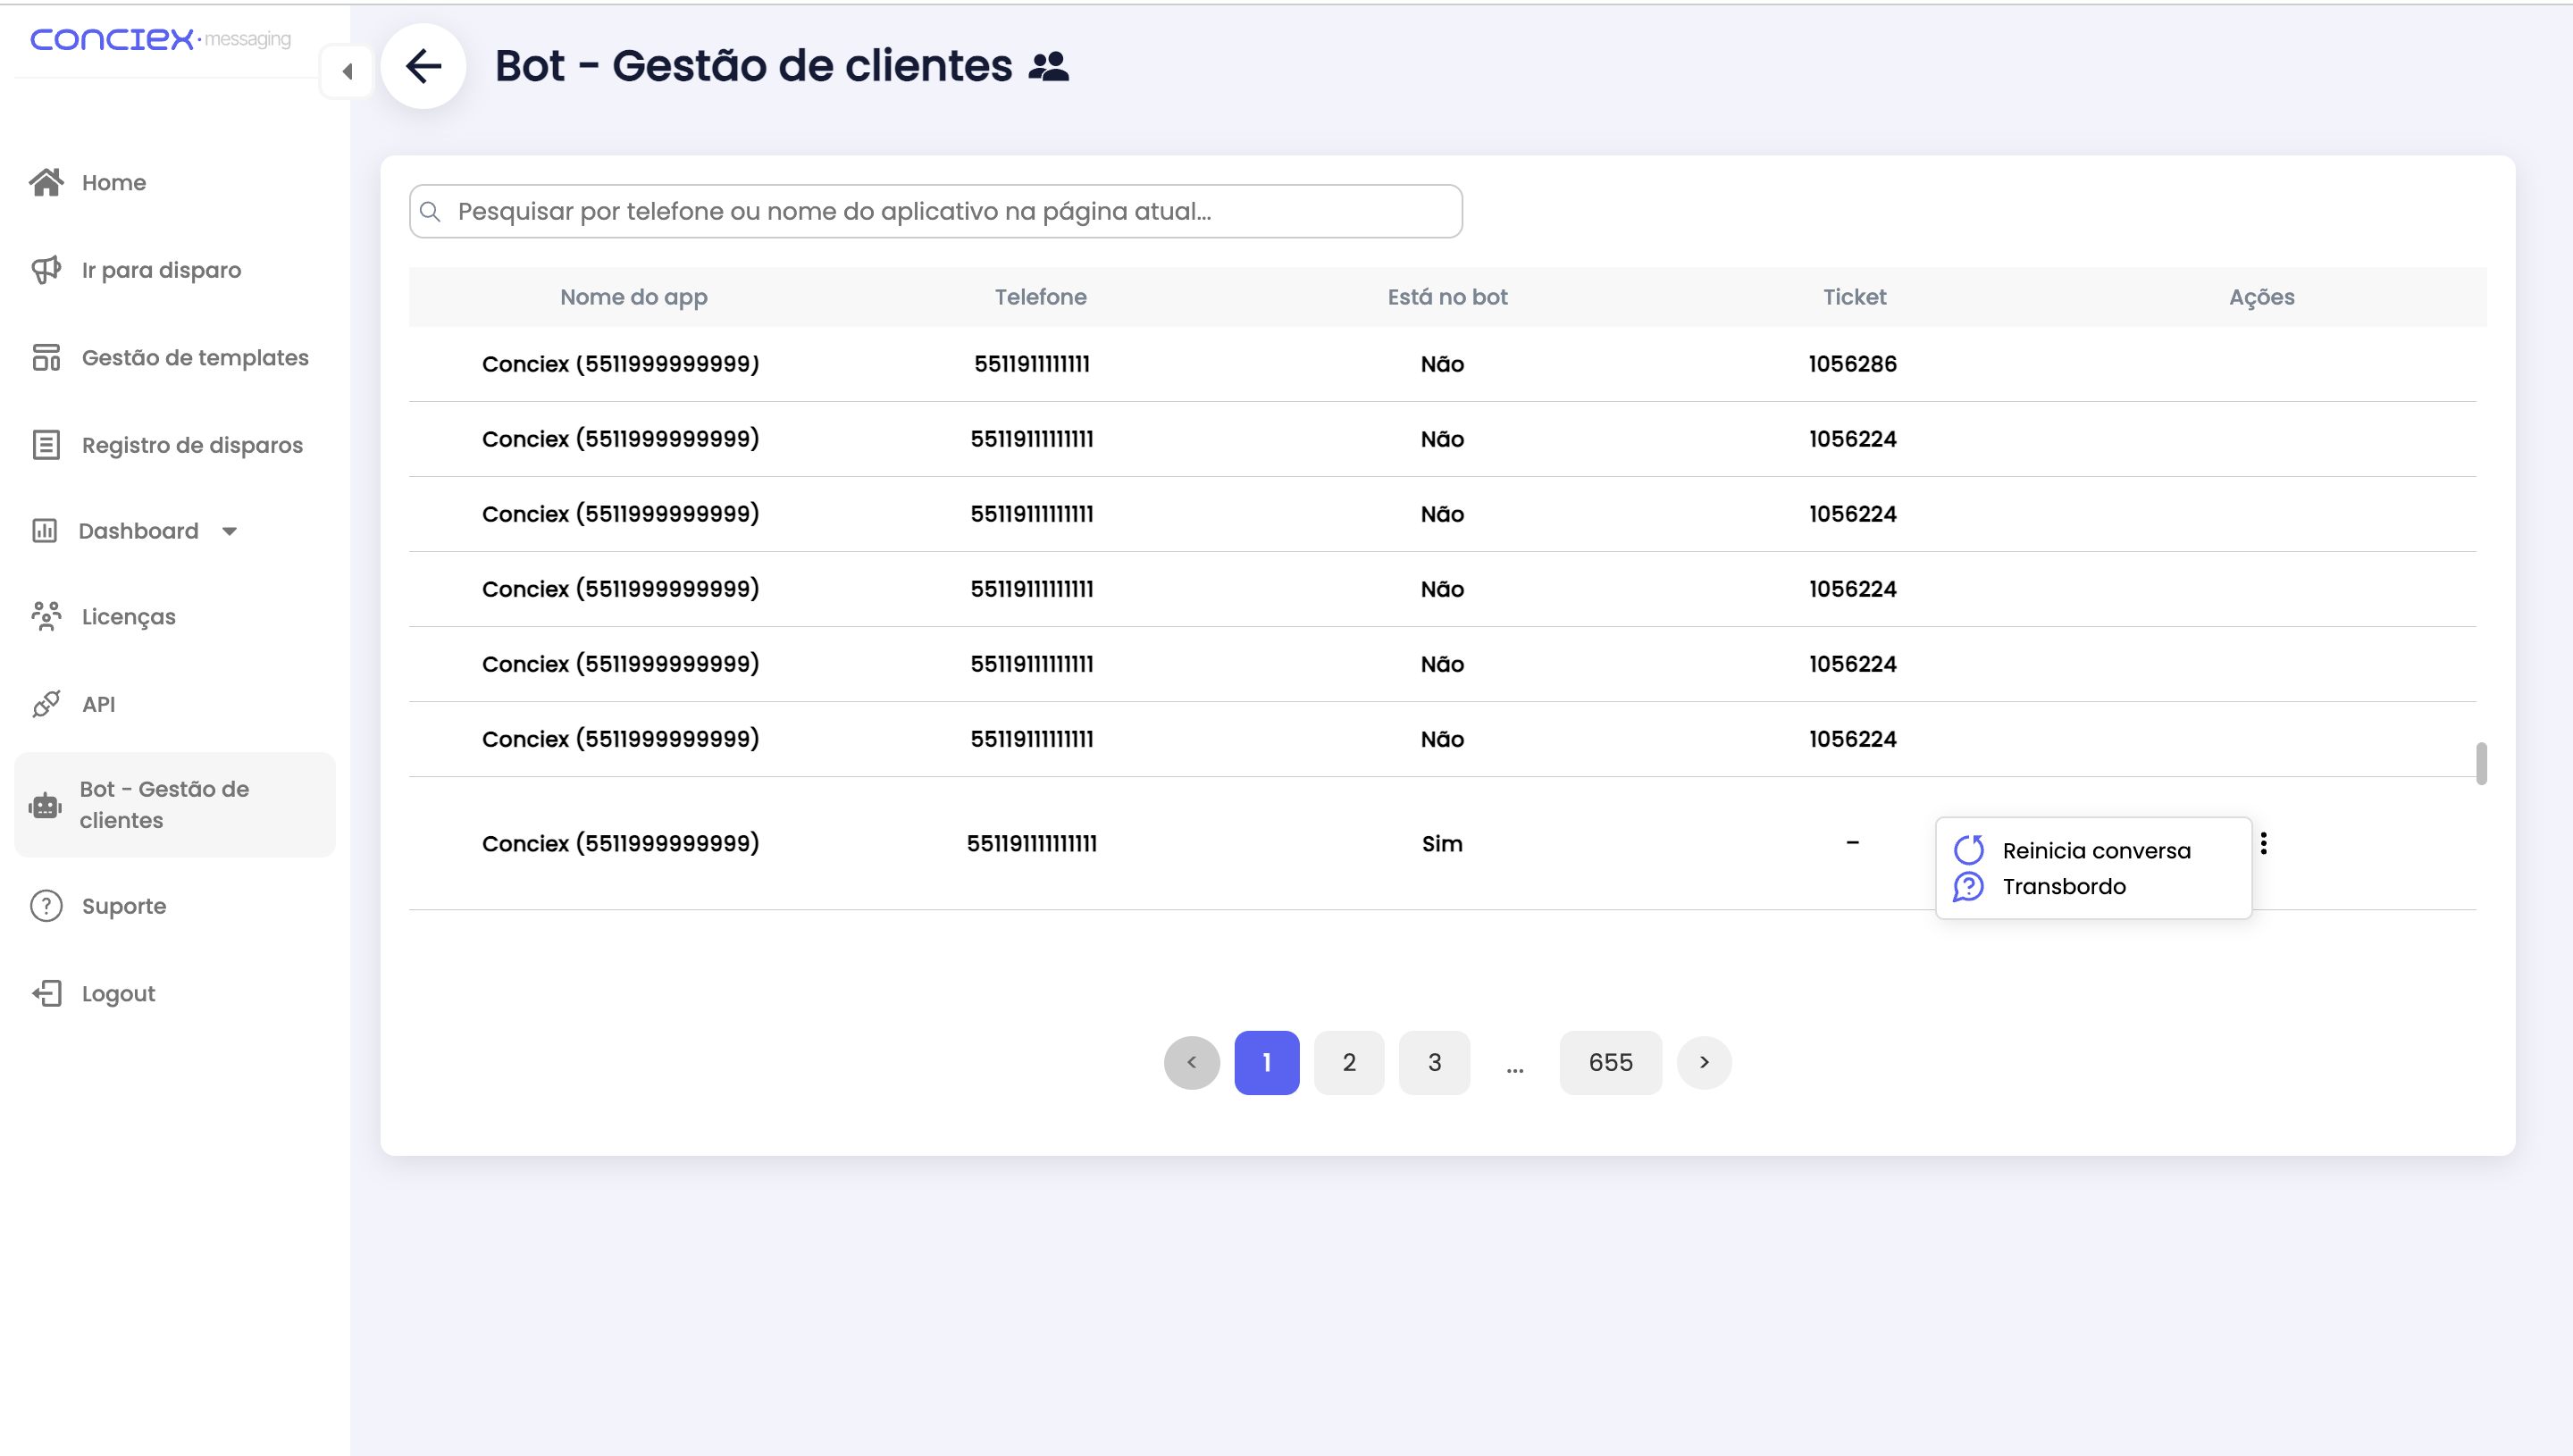The width and height of the screenshot is (2573, 1456).
Task: Open the three-dot actions menu in last row
Action: pos(2263,843)
